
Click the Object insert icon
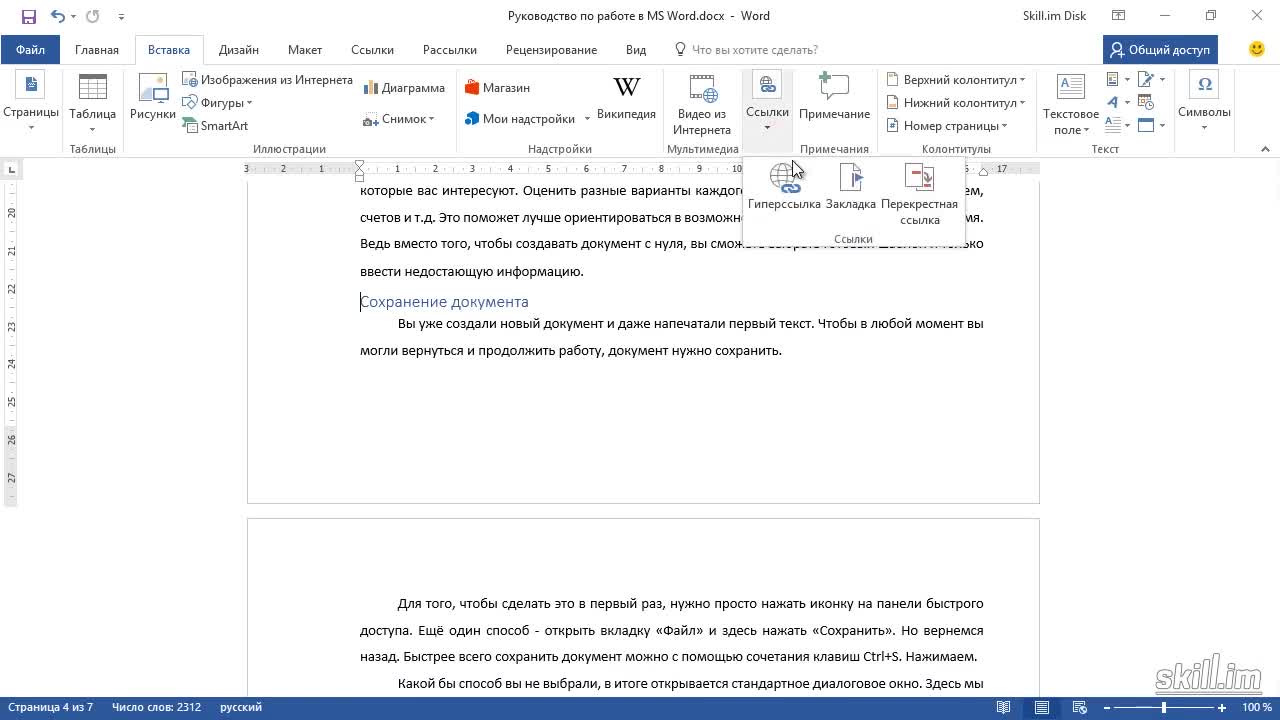pyautogui.click(x=1146, y=125)
